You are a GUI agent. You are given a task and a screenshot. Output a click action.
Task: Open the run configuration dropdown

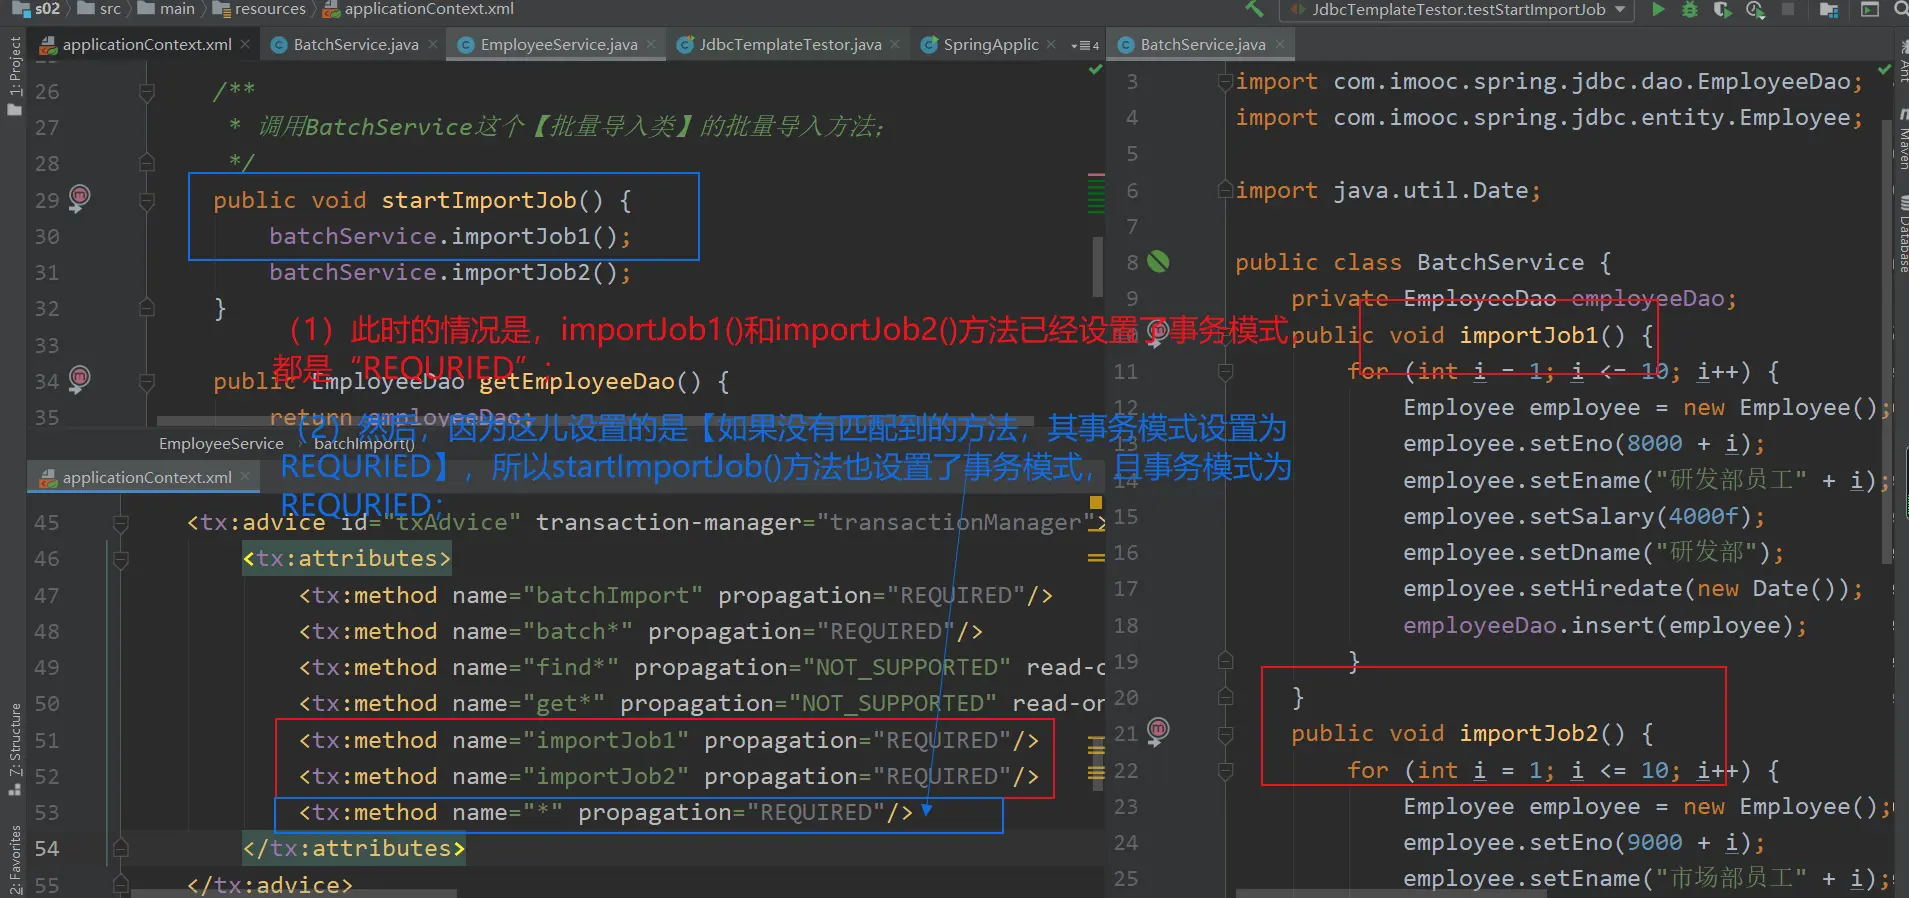coord(1456,10)
